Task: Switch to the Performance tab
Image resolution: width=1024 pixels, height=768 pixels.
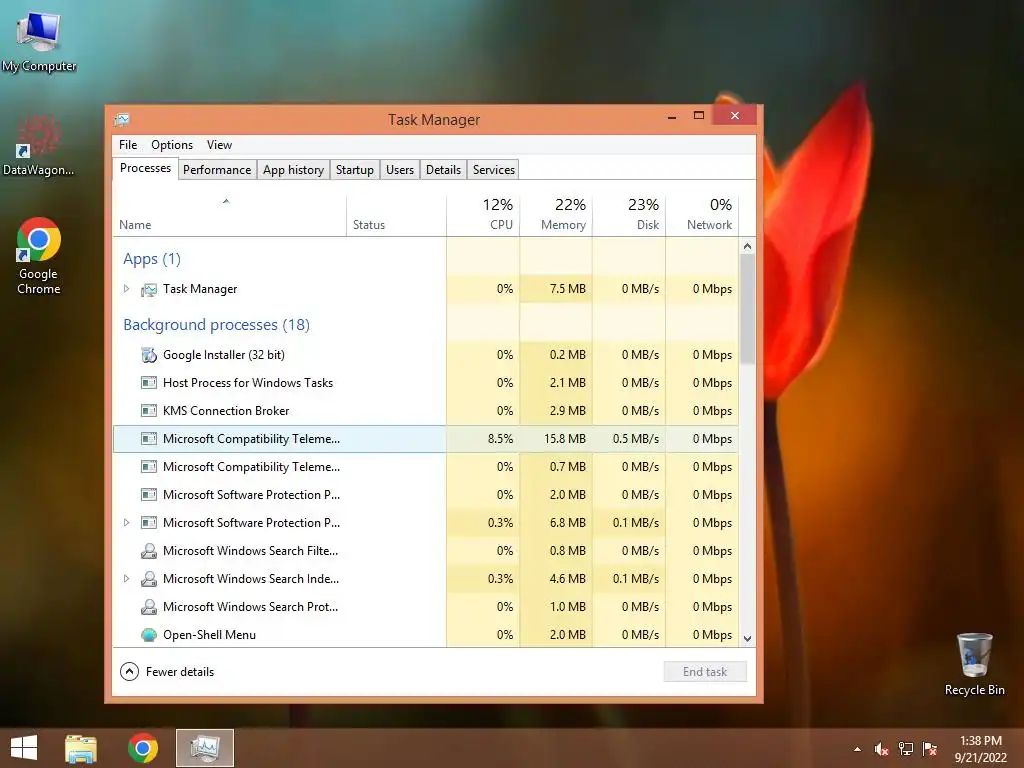Action: [x=217, y=170]
